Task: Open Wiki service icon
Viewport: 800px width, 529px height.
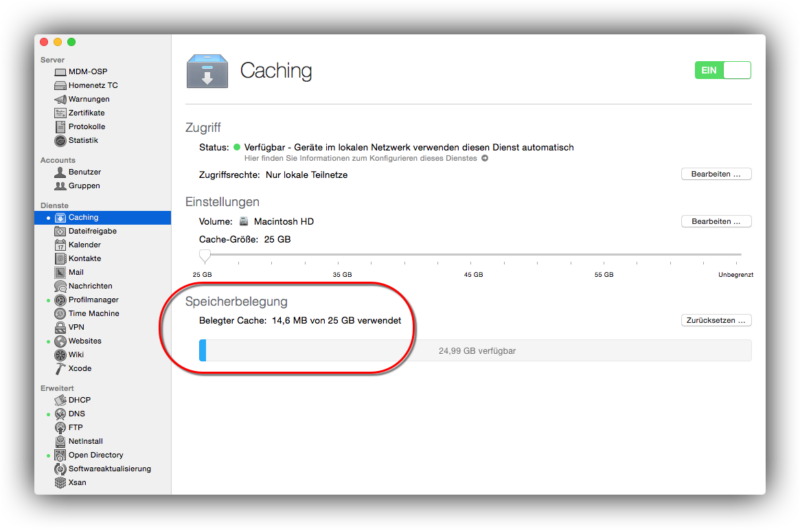Action: pos(60,355)
